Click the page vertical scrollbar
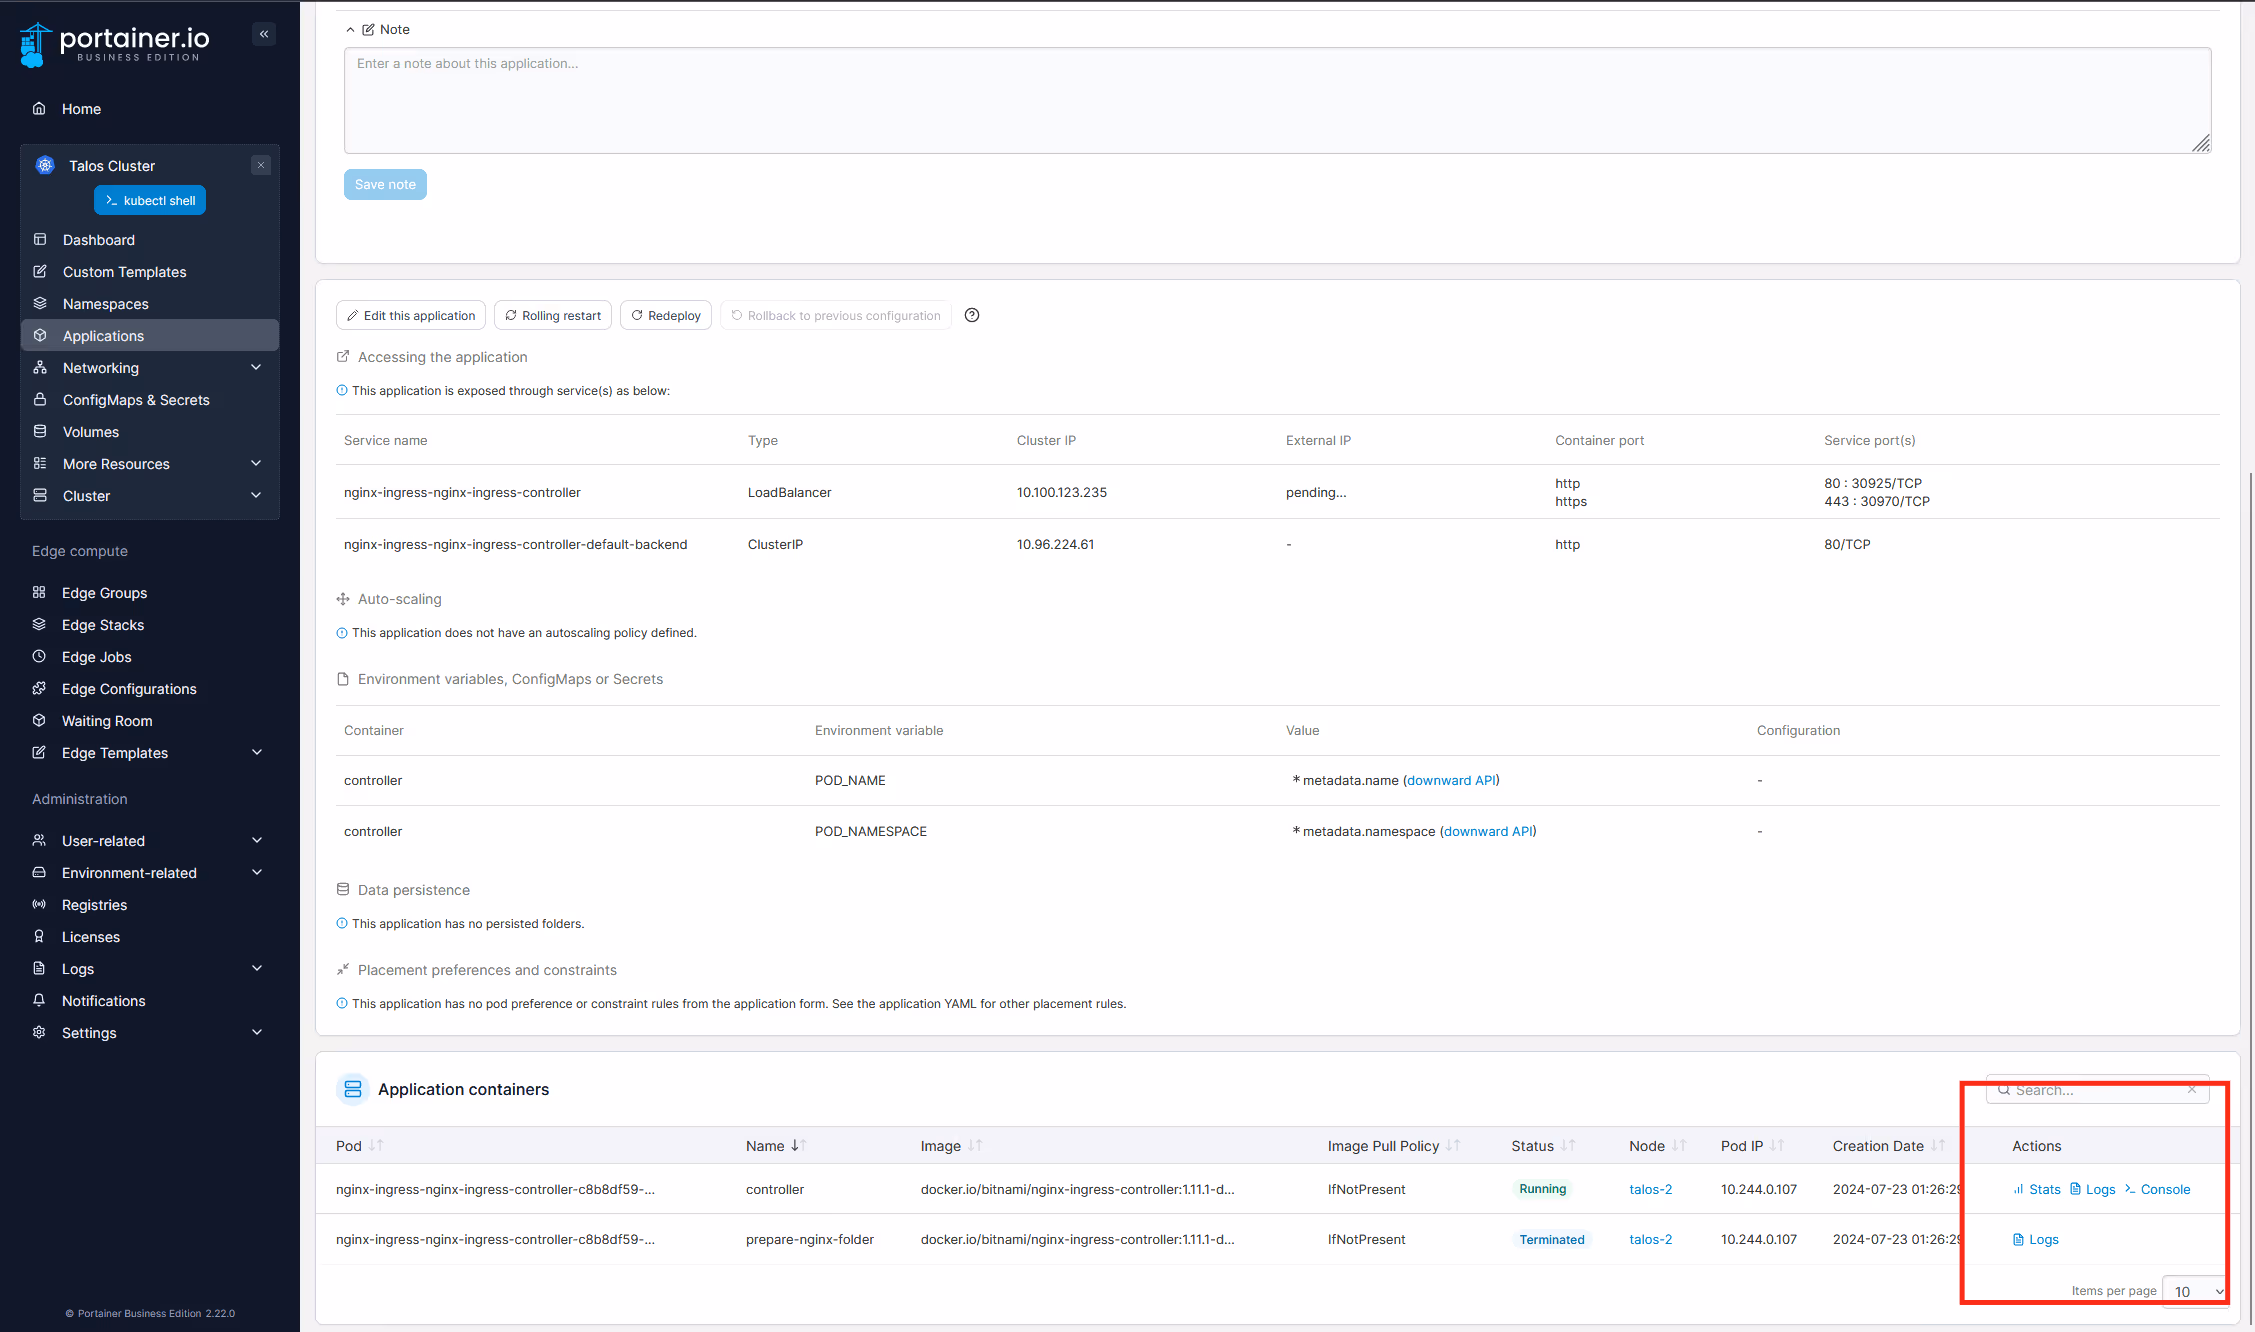This screenshot has width=2255, height=1332. [2250, 900]
